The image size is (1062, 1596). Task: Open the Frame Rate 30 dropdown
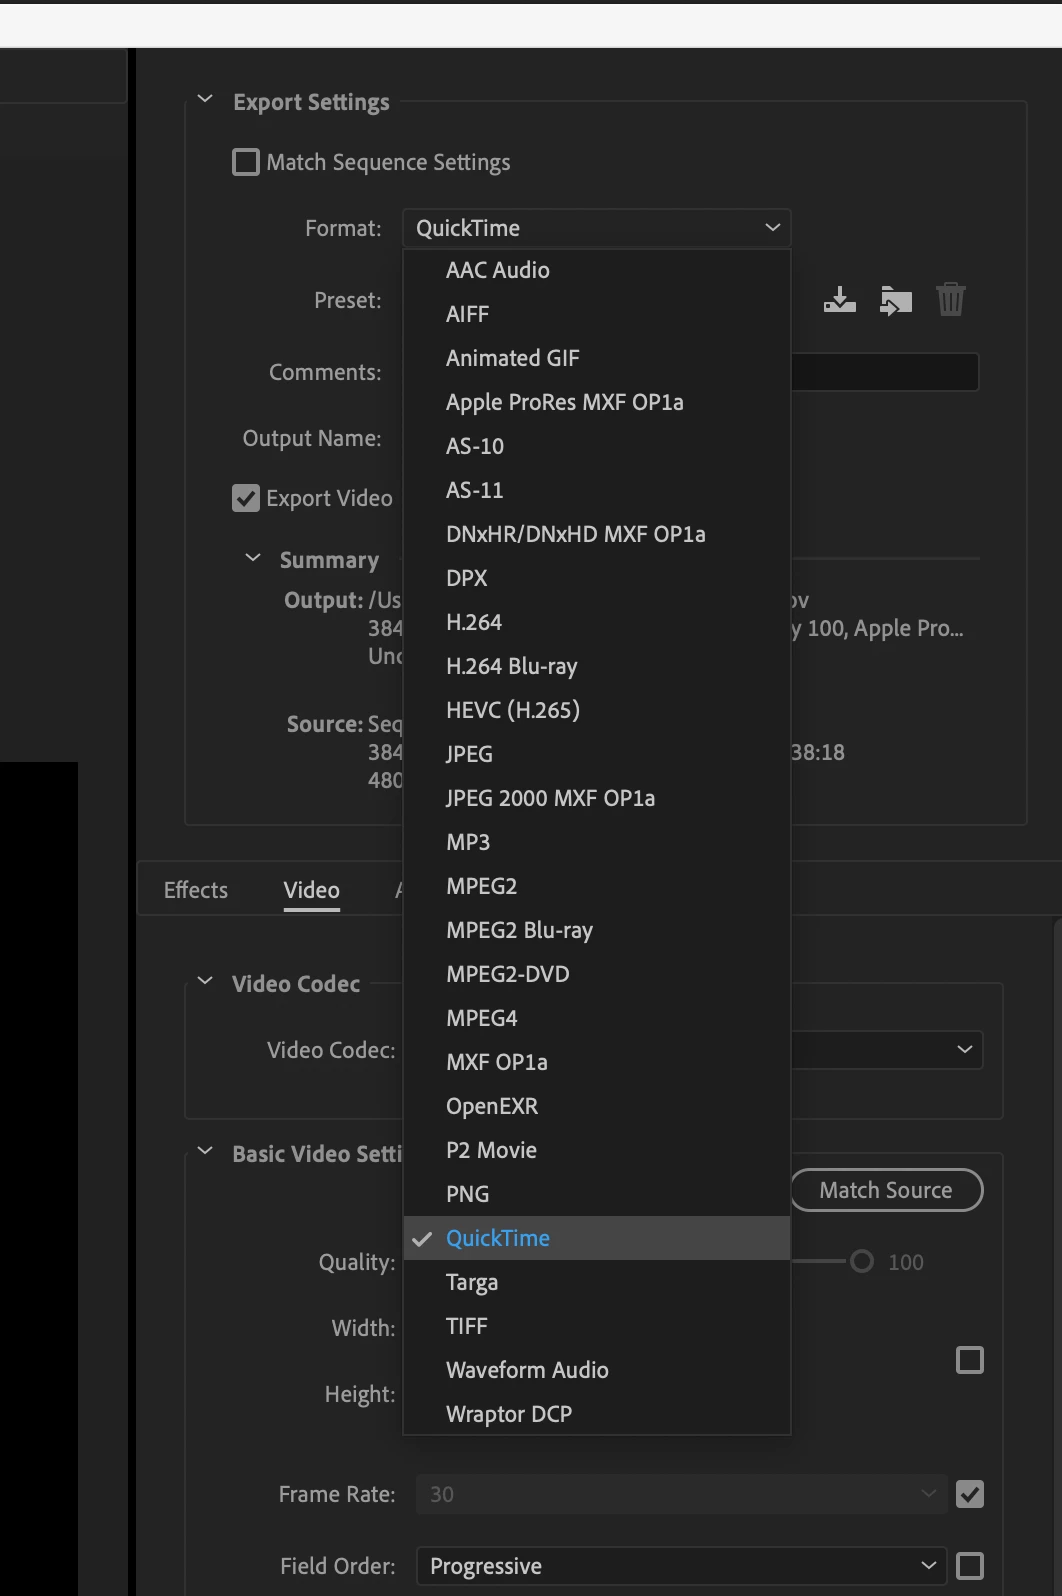pos(681,1494)
